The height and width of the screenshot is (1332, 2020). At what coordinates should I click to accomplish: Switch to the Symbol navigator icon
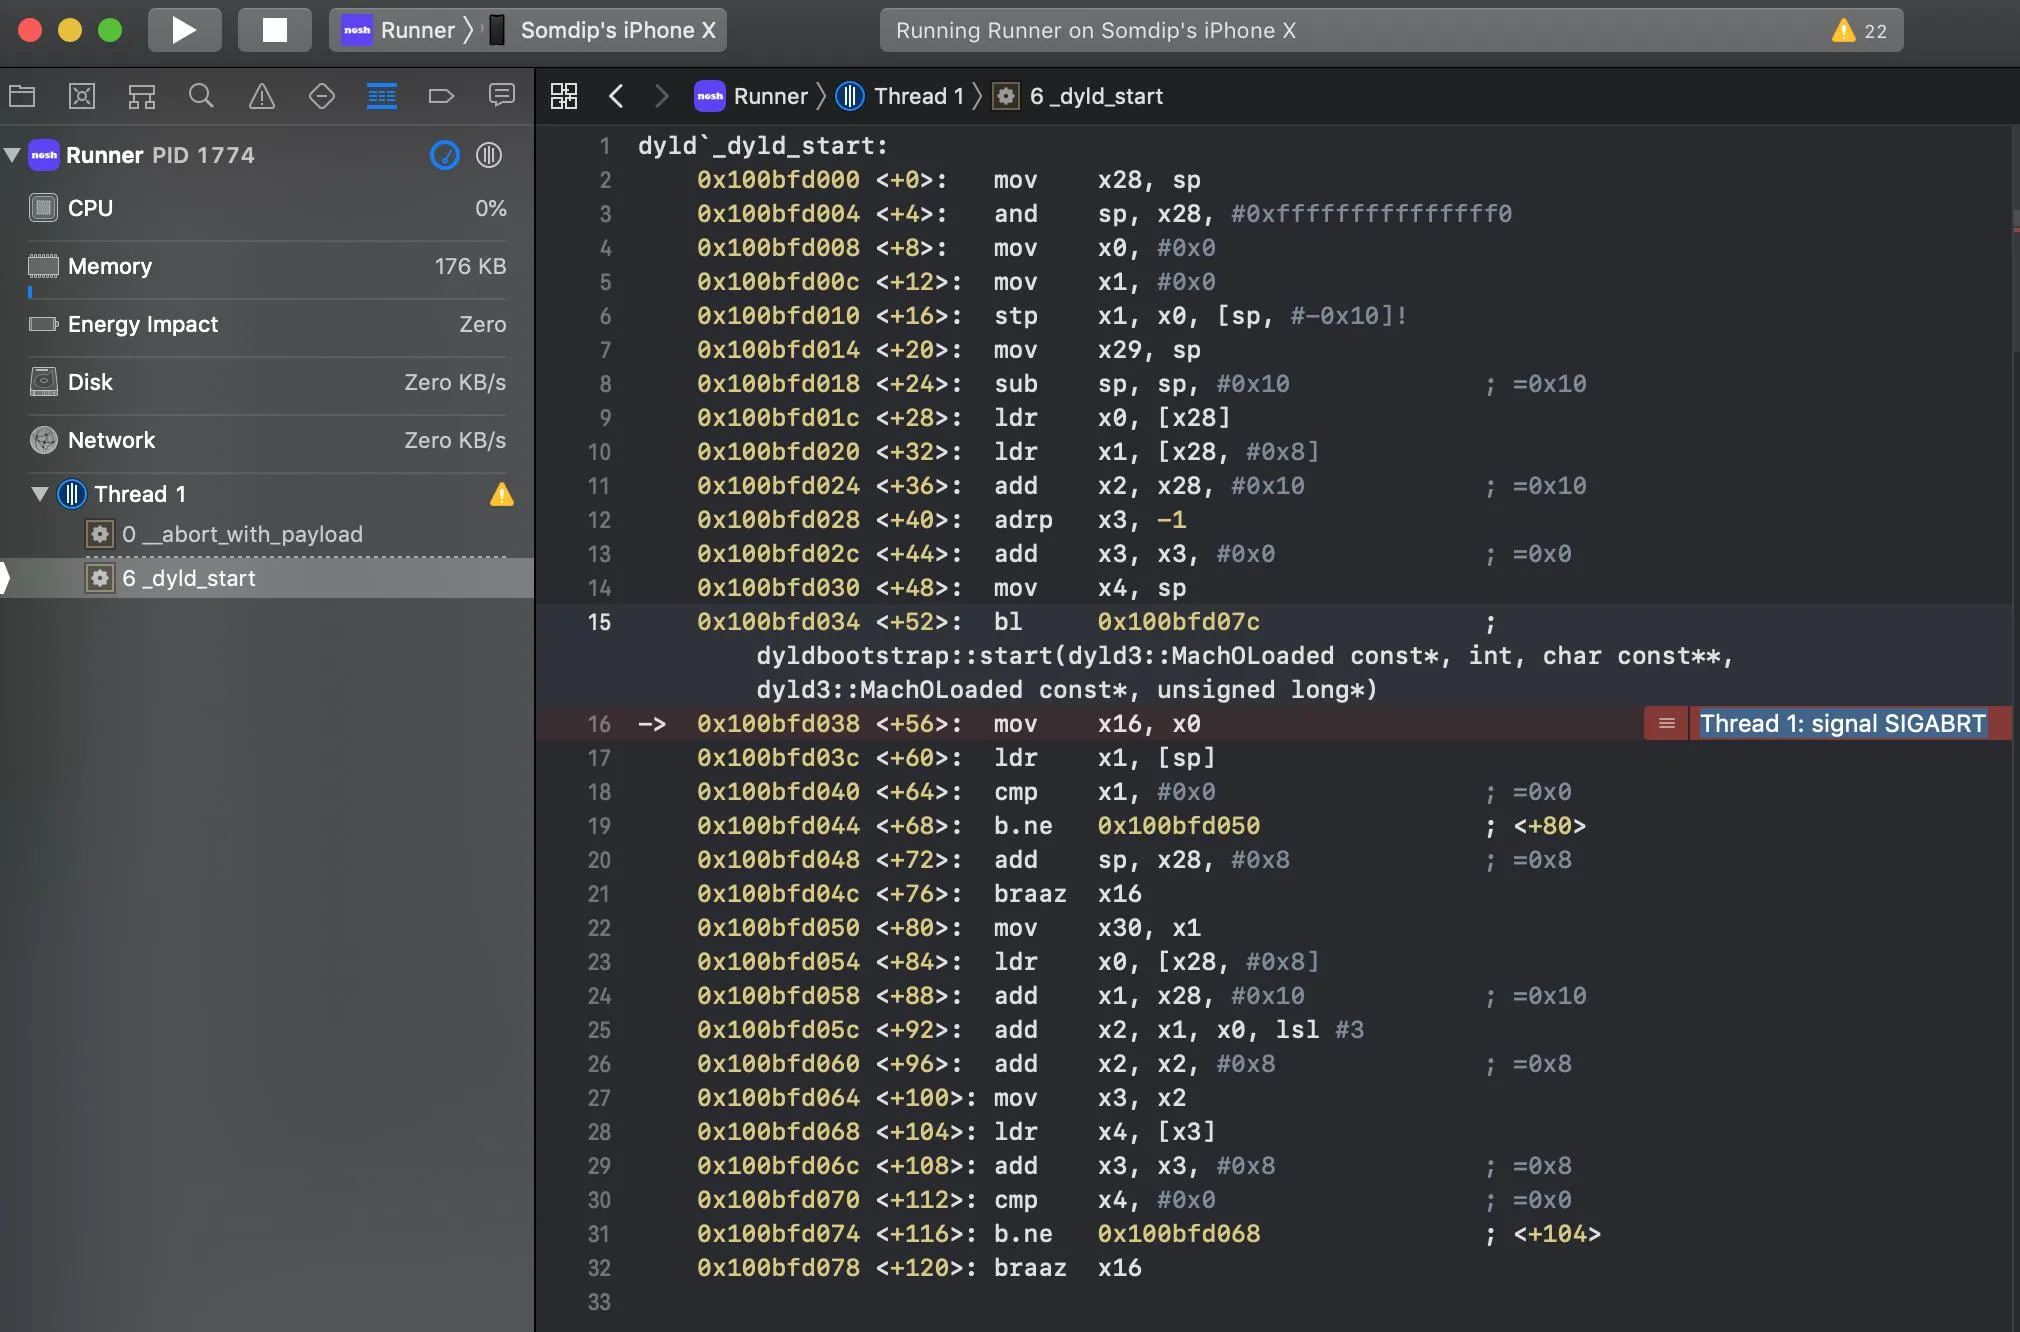pyautogui.click(x=141, y=96)
